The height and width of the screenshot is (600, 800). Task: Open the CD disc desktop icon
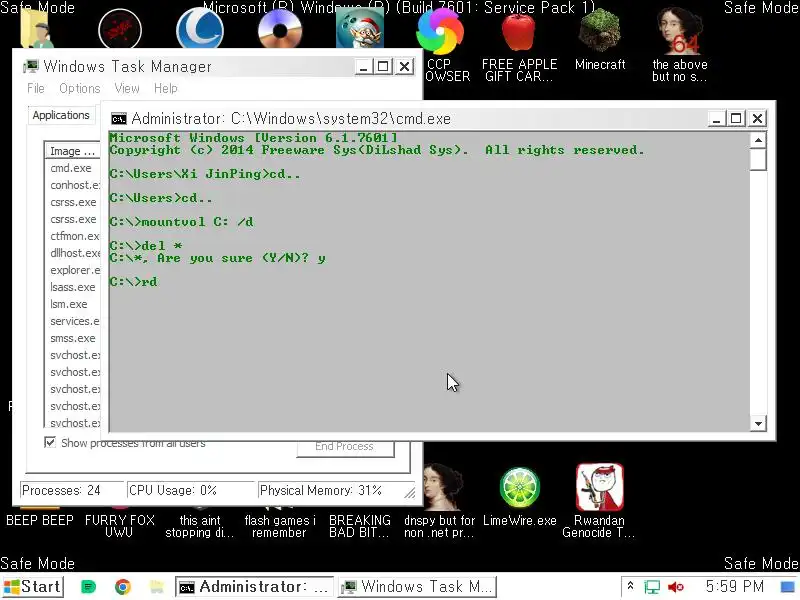point(280,29)
